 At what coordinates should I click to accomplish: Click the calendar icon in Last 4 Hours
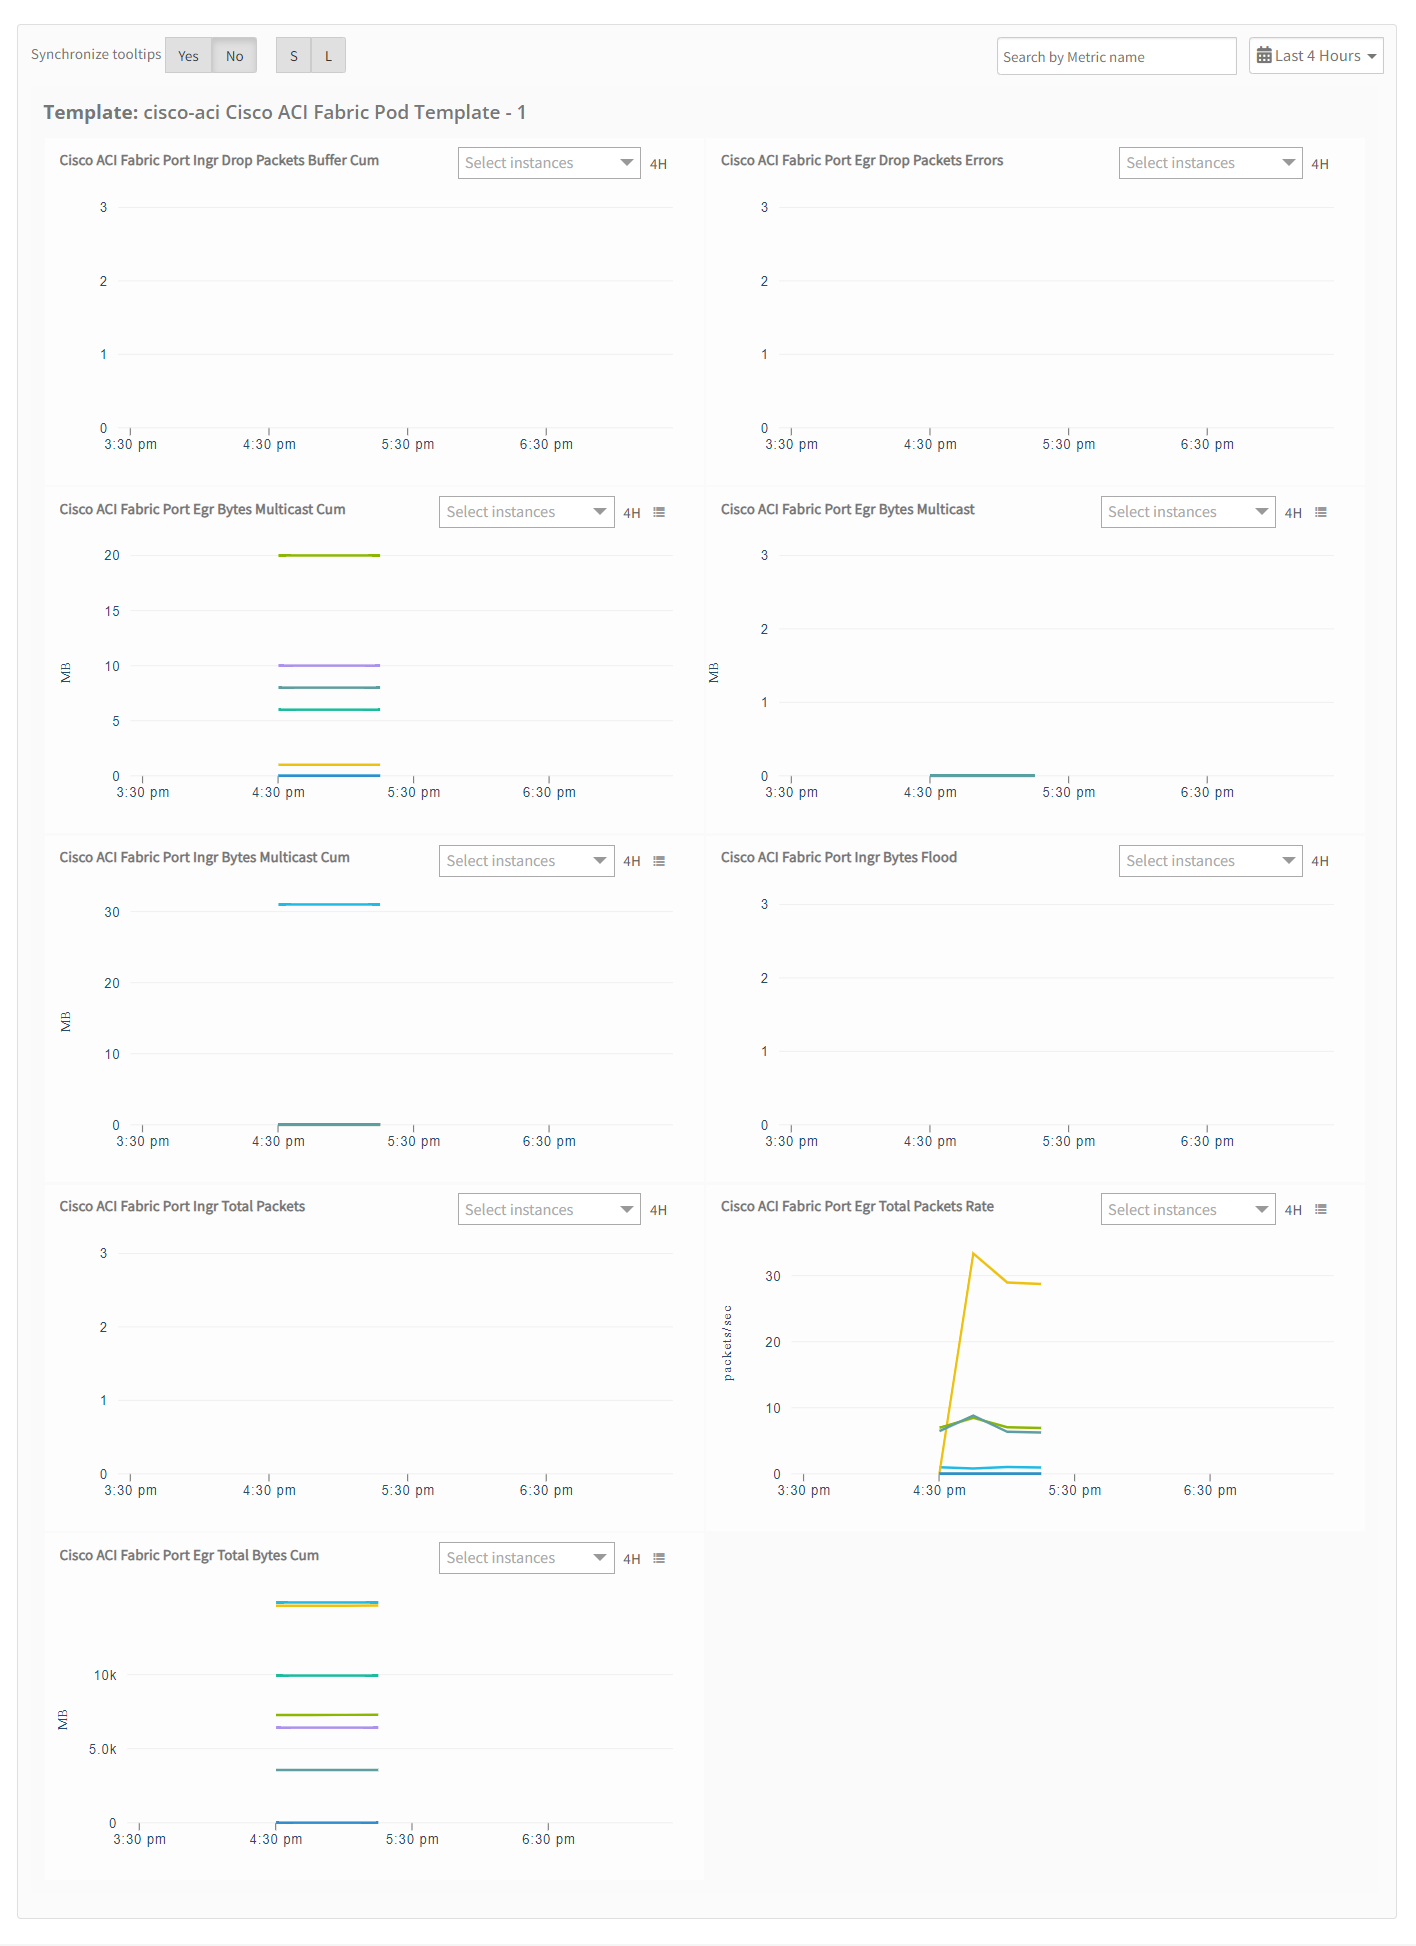(1264, 56)
